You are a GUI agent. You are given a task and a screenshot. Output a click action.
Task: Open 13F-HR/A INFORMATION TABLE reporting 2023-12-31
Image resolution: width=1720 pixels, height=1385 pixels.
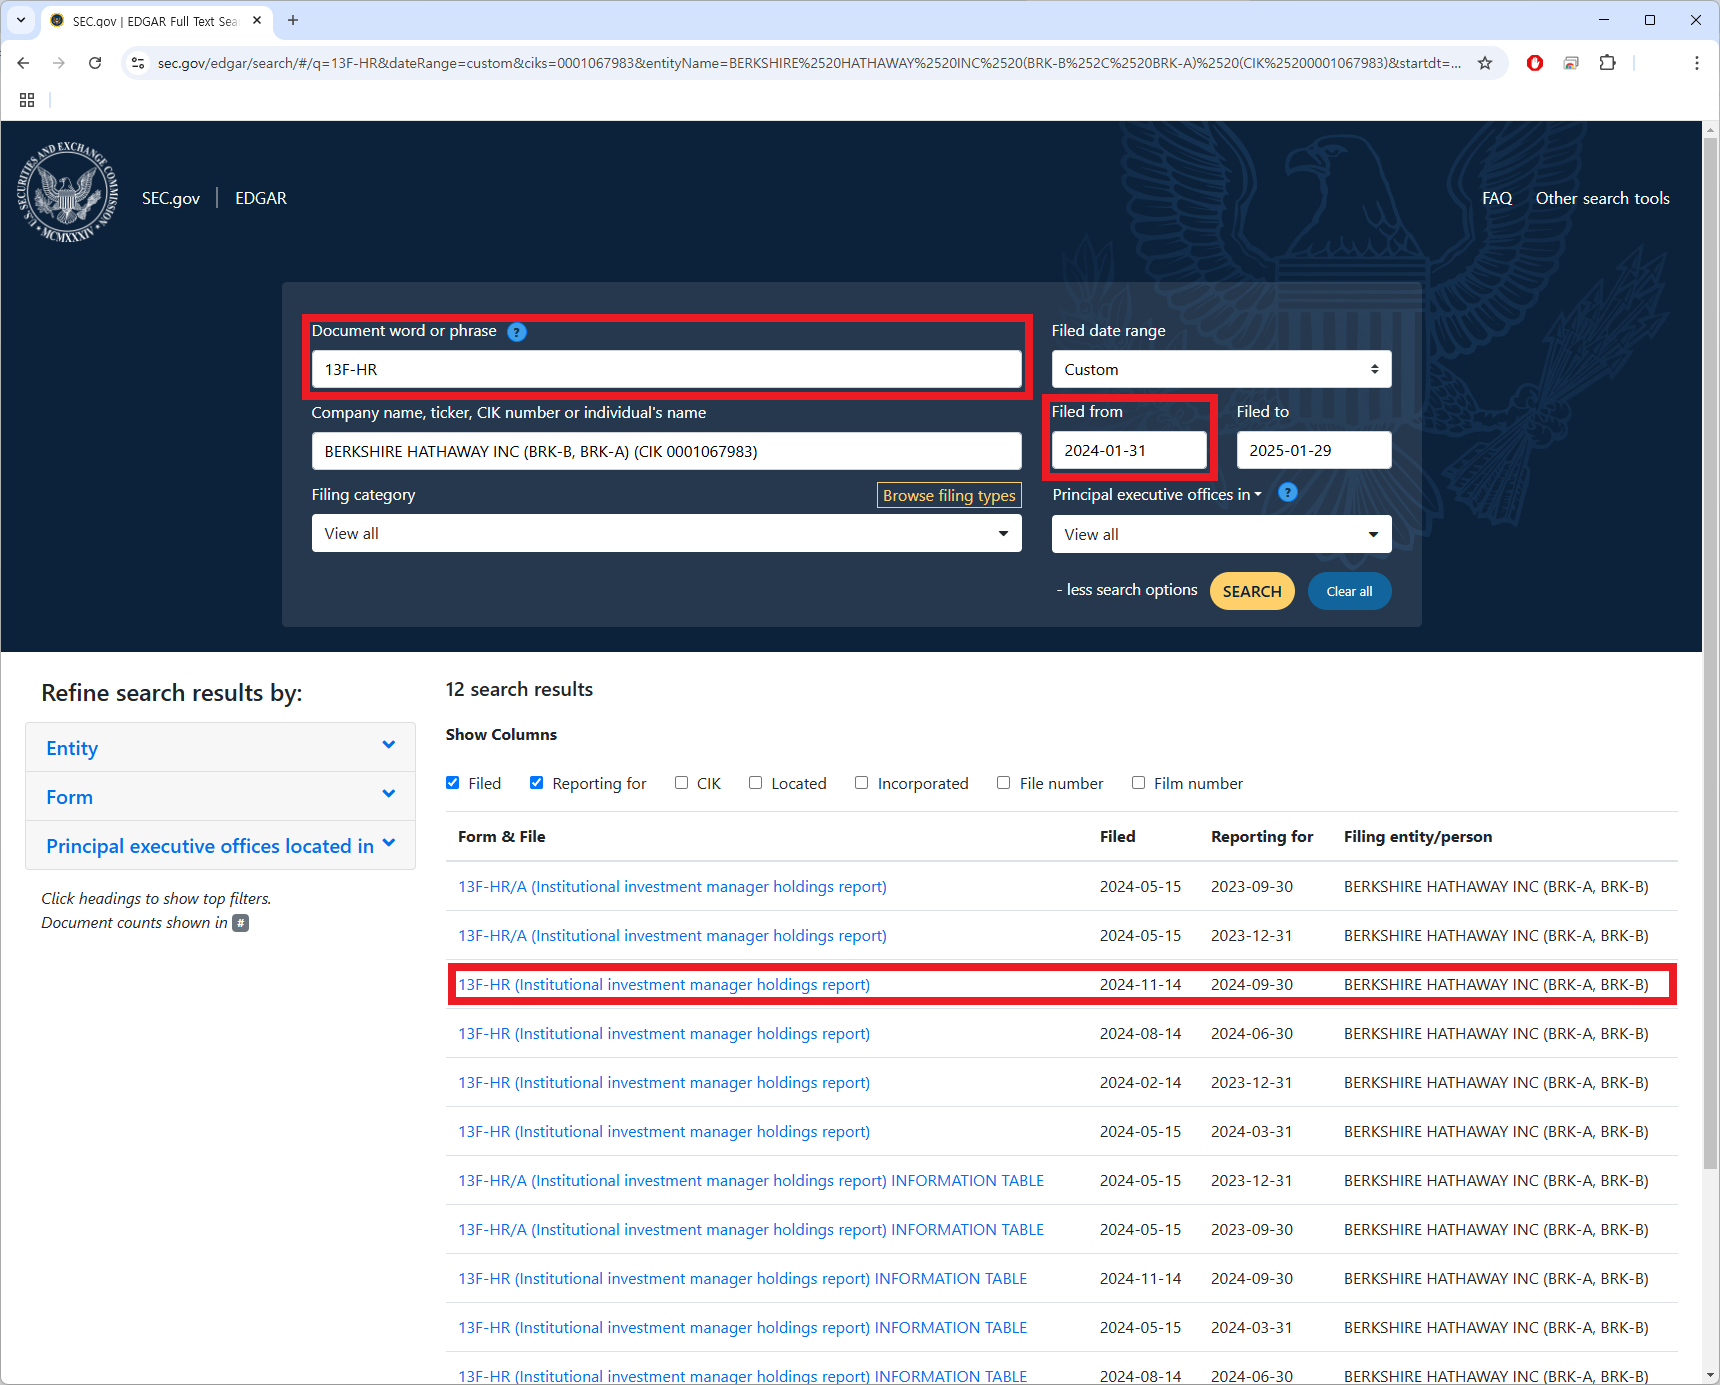pos(751,1180)
